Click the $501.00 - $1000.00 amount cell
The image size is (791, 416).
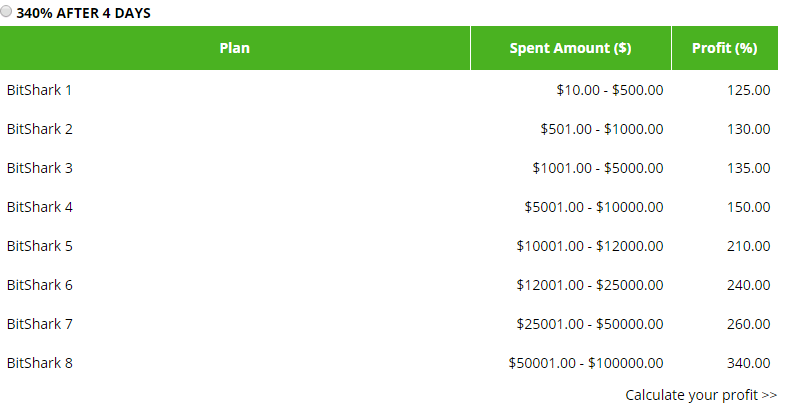coord(601,129)
